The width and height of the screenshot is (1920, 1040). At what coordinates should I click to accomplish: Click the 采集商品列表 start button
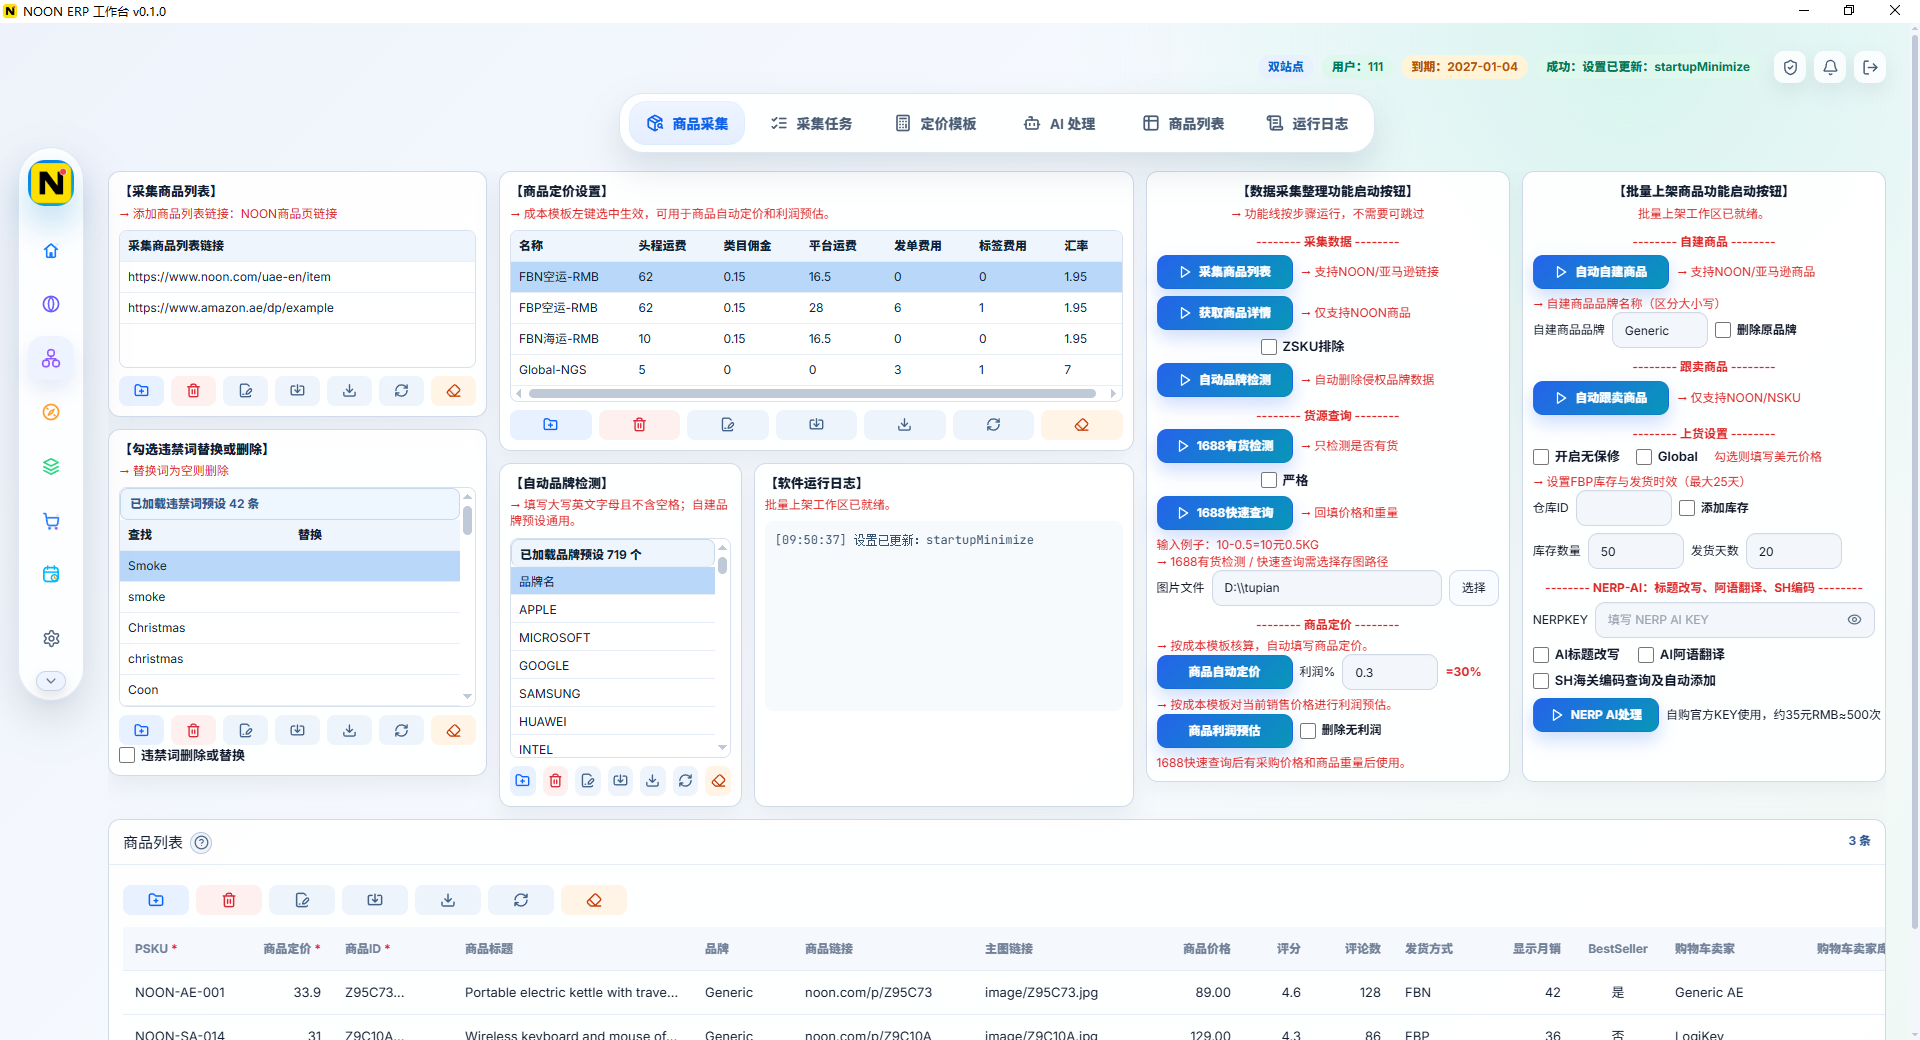coord(1225,272)
